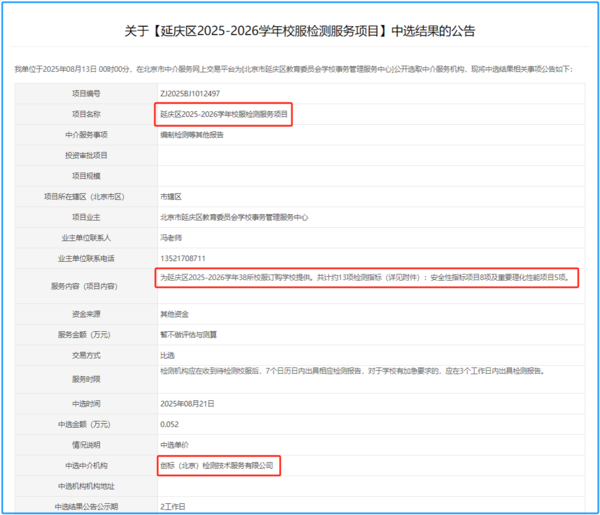Select value 暂不做评估与测算
The width and height of the screenshot is (600, 515).
(188, 335)
